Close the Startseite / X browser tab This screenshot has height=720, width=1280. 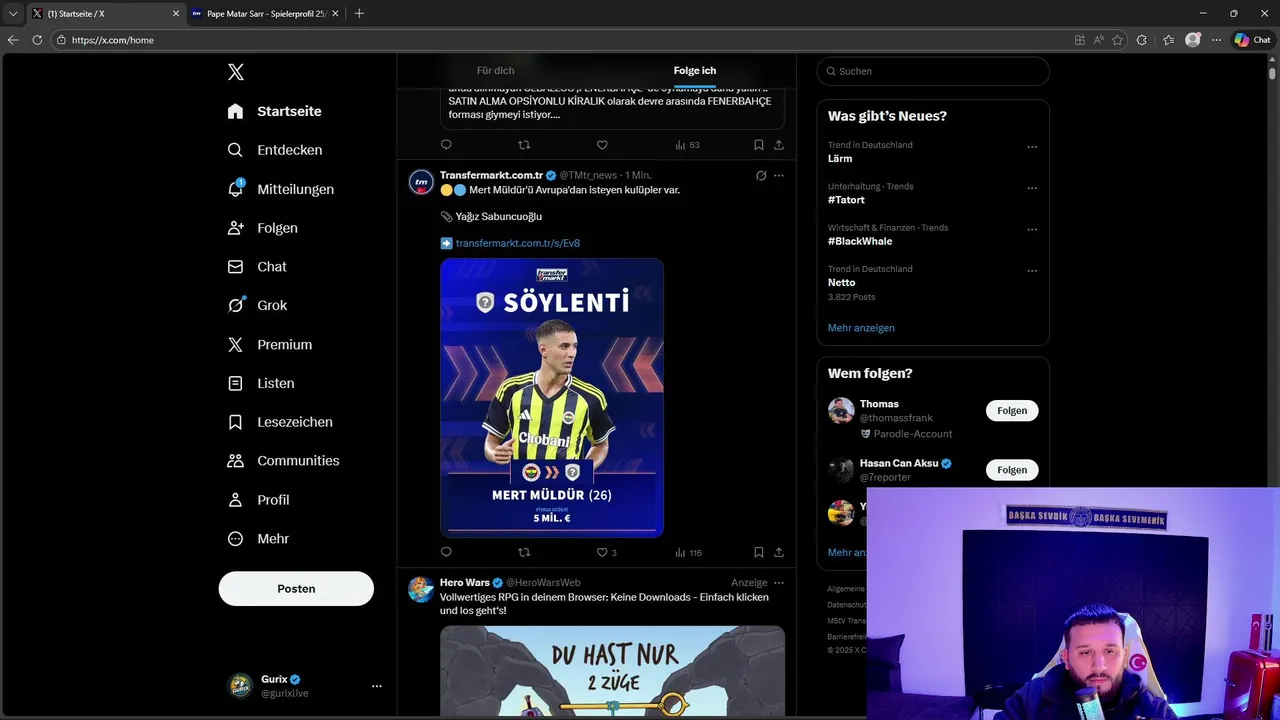click(176, 14)
